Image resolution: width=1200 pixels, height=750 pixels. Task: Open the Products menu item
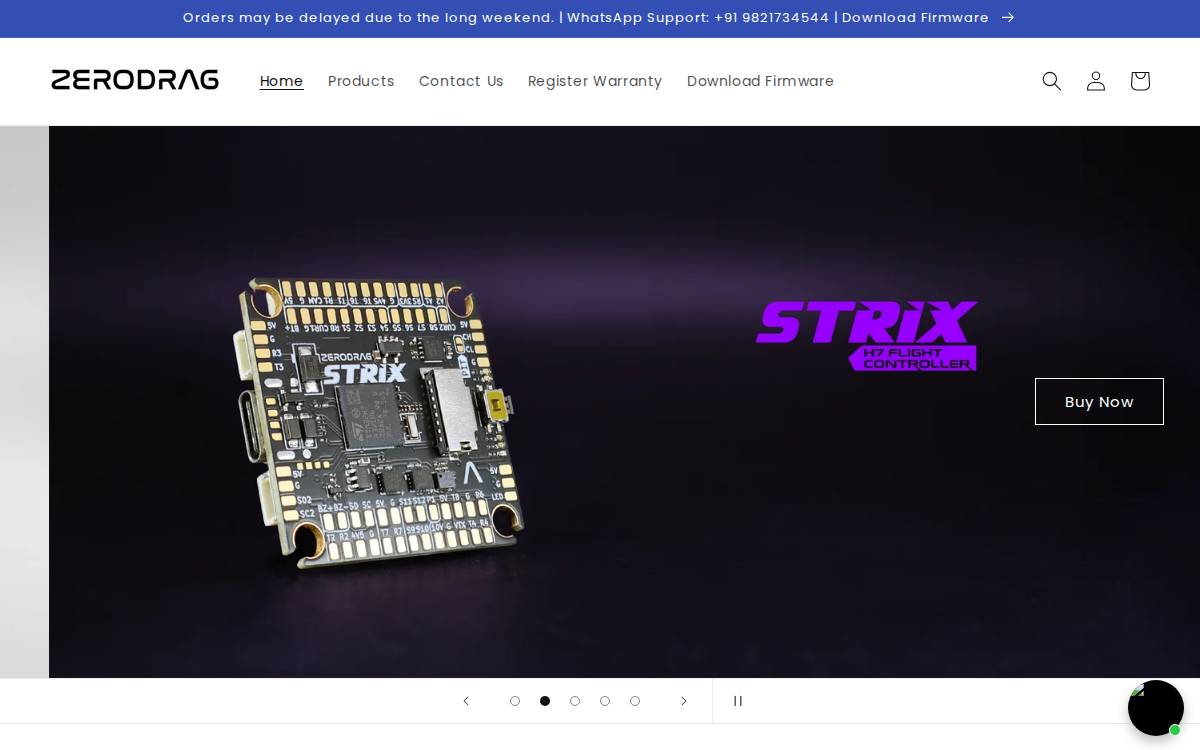361,81
